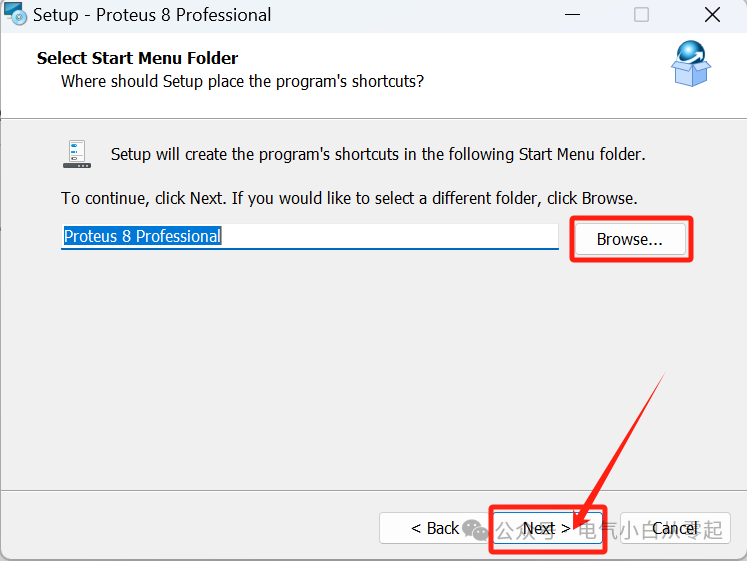Go back with the Back button
747x561 pixels.
point(434,528)
